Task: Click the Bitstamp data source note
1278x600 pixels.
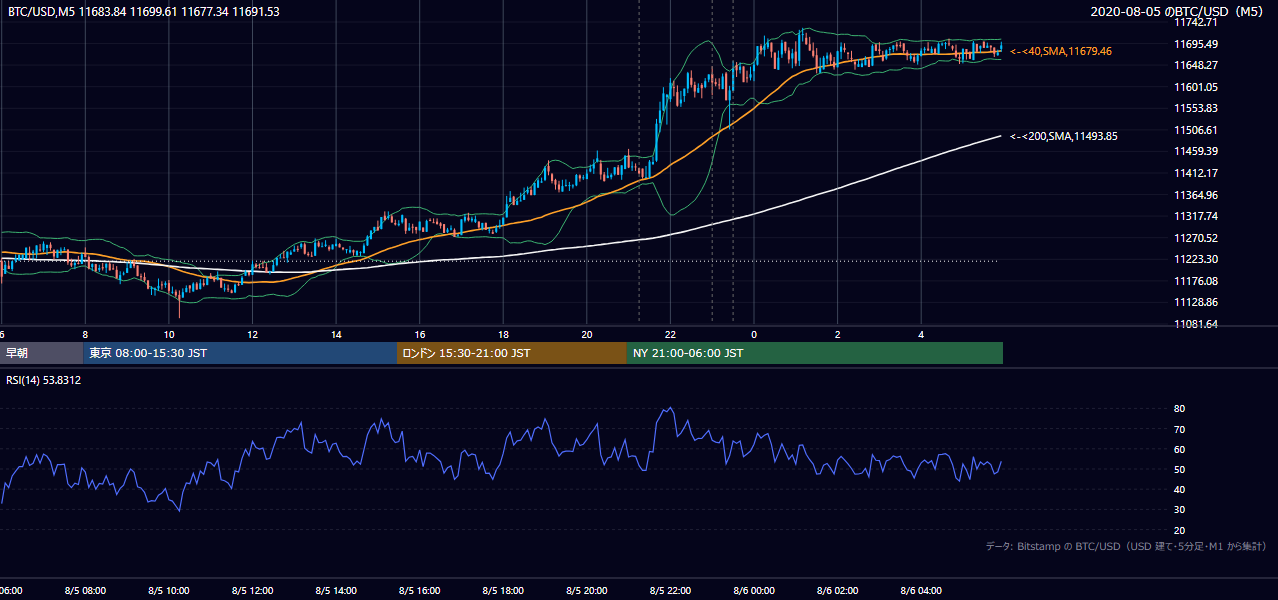Action: pos(1127,546)
